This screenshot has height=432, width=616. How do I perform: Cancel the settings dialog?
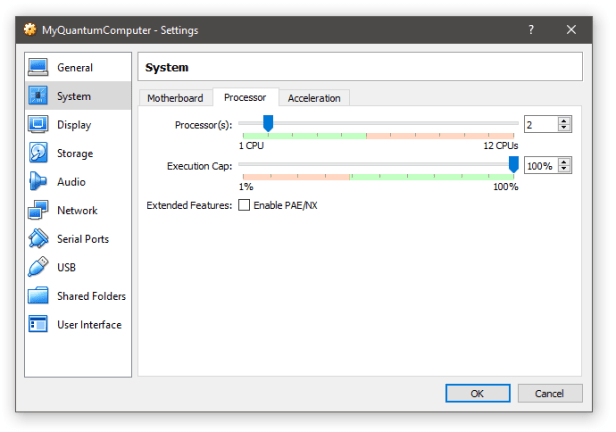(549, 393)
